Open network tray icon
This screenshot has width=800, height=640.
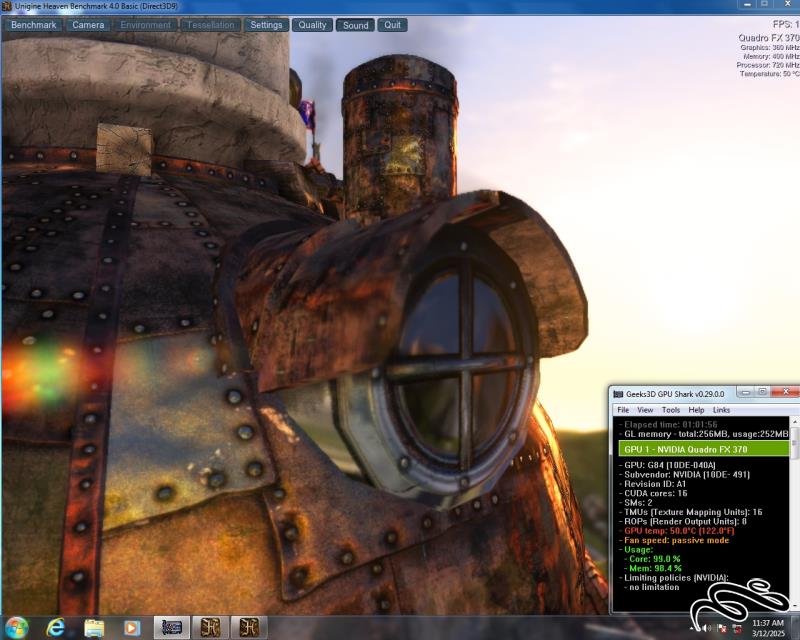coord(737,628)
